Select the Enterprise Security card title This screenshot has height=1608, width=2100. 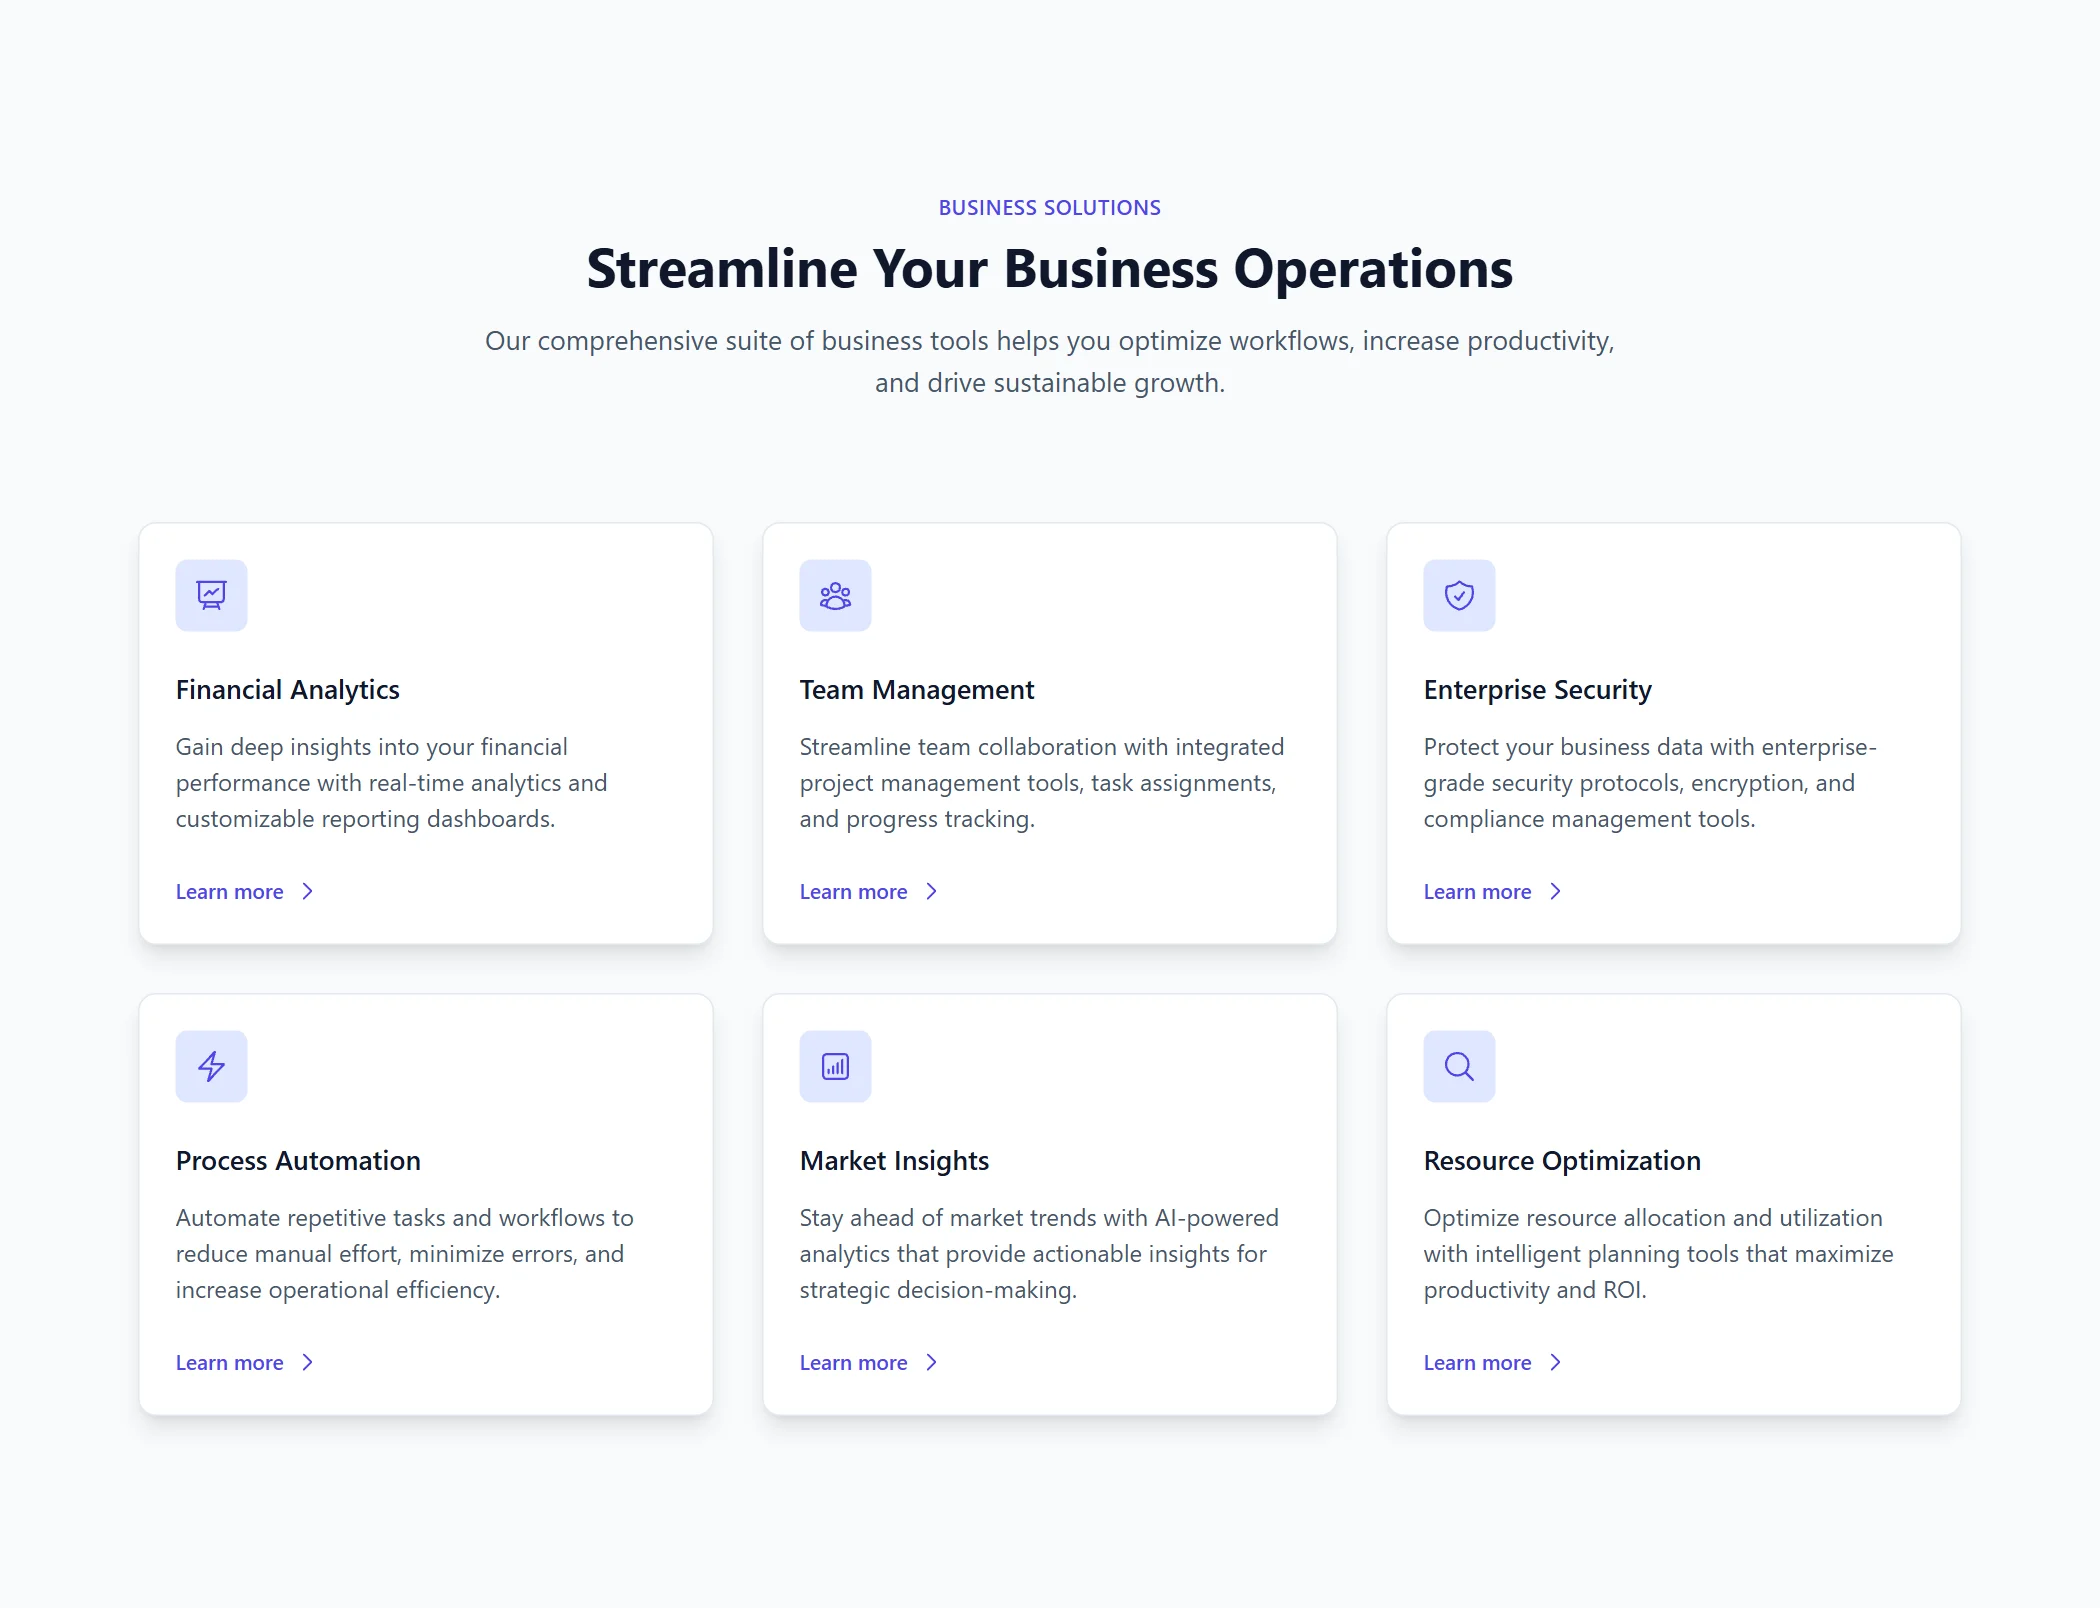click(x=1537, y=690)
